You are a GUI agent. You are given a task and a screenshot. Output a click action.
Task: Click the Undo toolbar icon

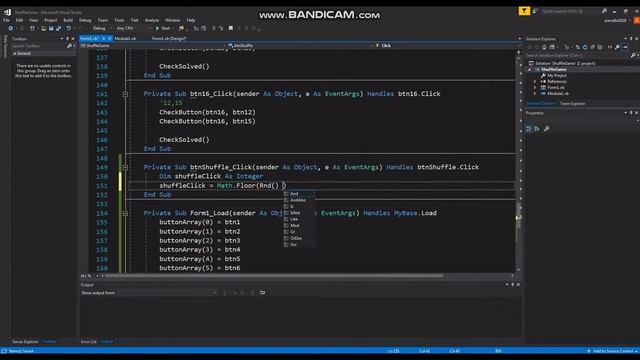69,28
